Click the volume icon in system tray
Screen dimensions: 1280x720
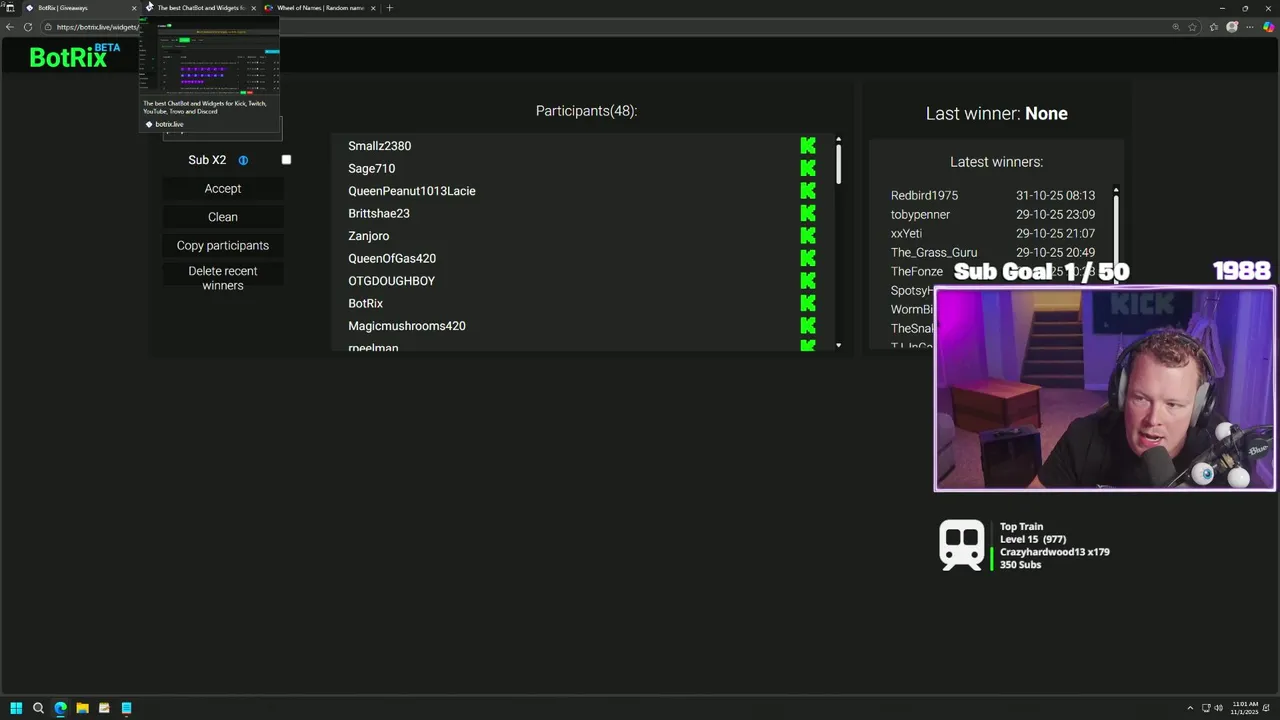pyautogui.click(x=1220, y=708)
